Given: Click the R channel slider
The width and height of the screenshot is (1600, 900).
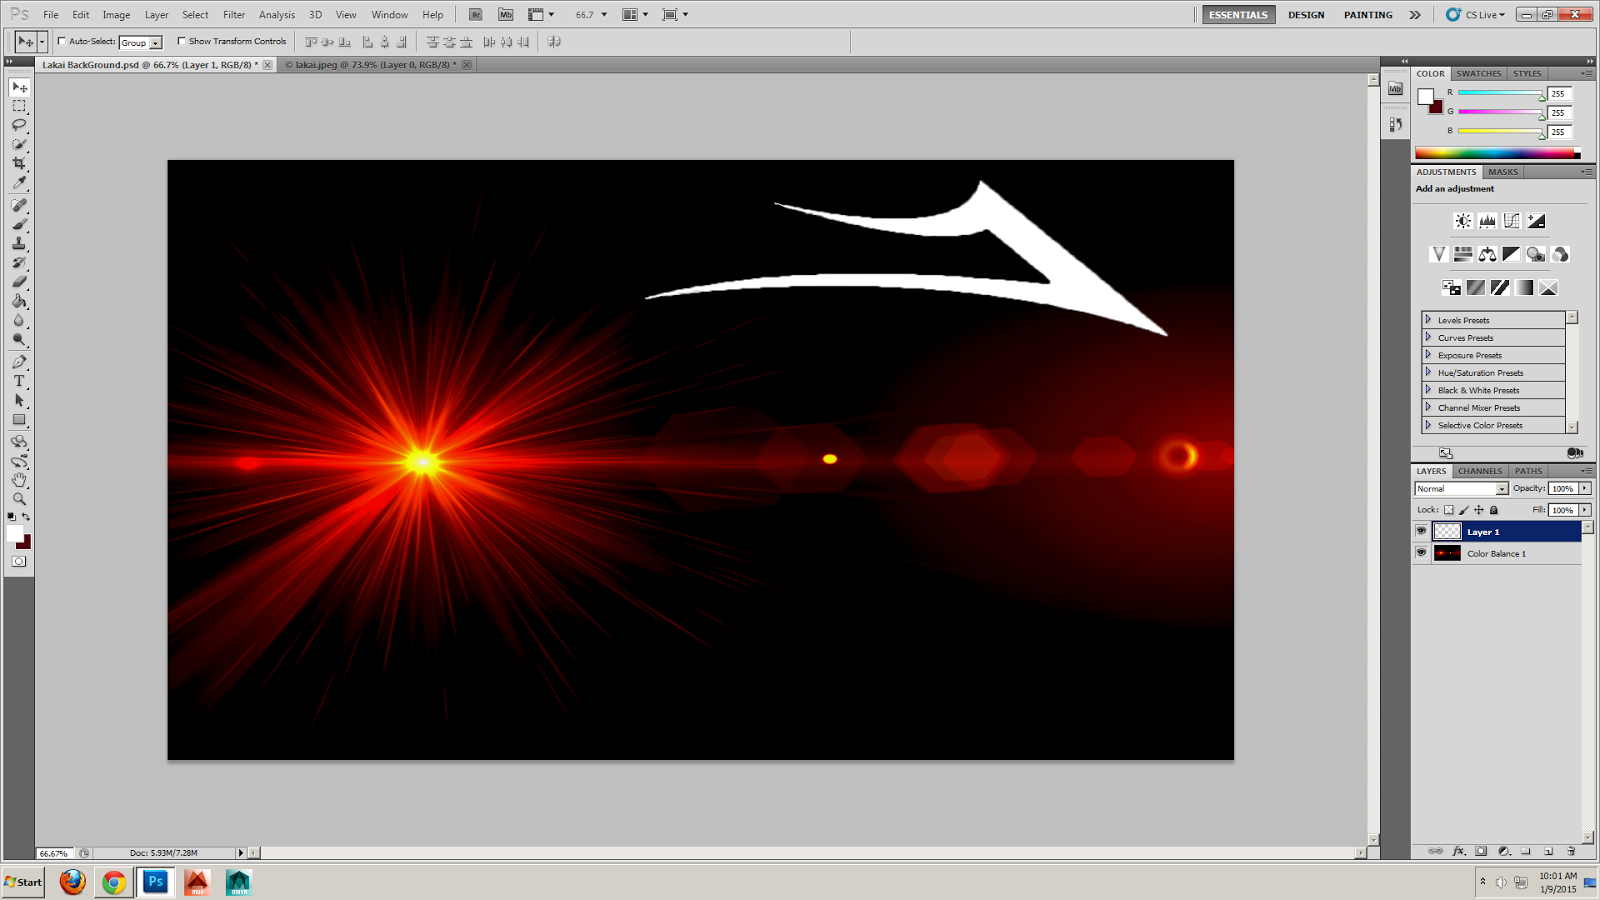Looking at the screenshot, I should (1501, 93).
